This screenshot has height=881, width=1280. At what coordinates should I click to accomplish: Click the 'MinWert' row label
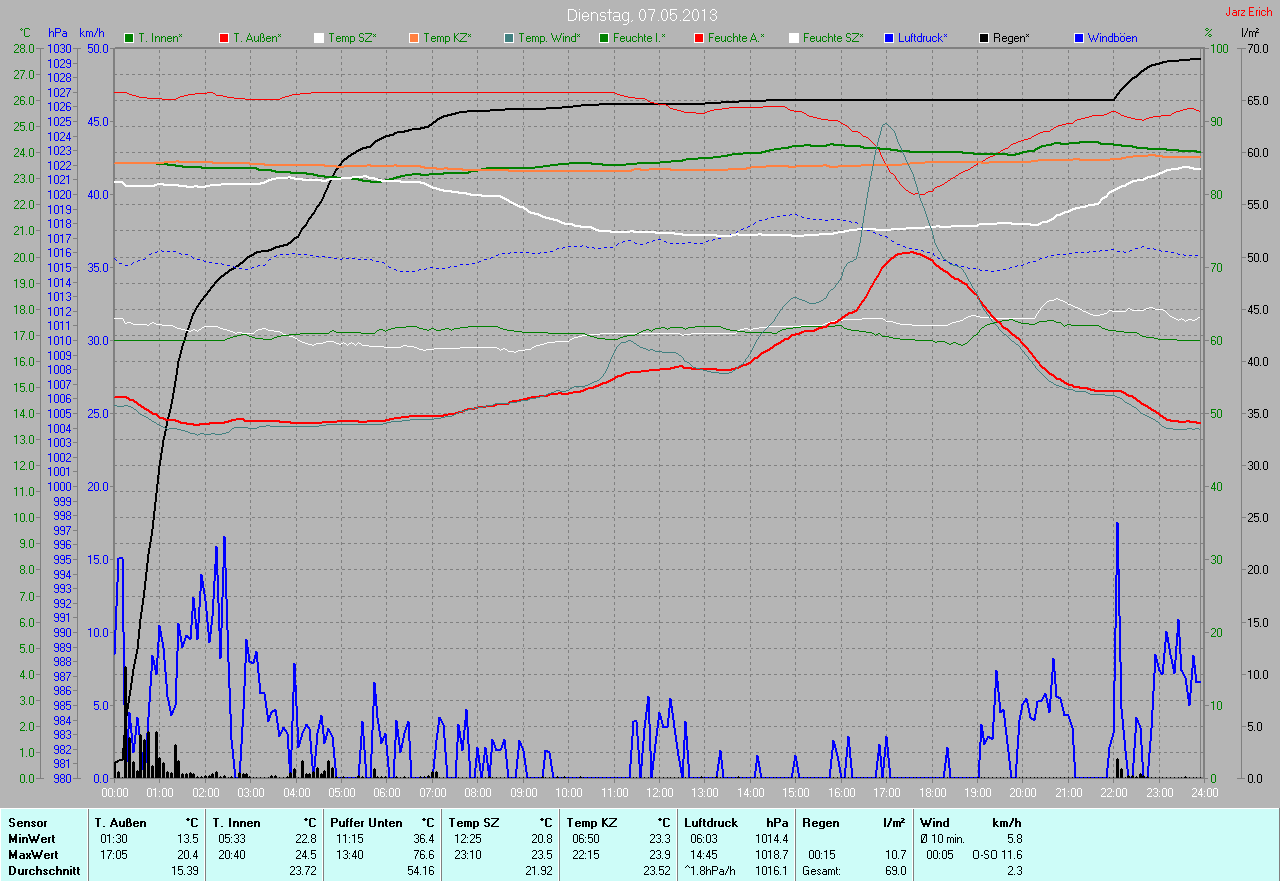coord(32,838)
